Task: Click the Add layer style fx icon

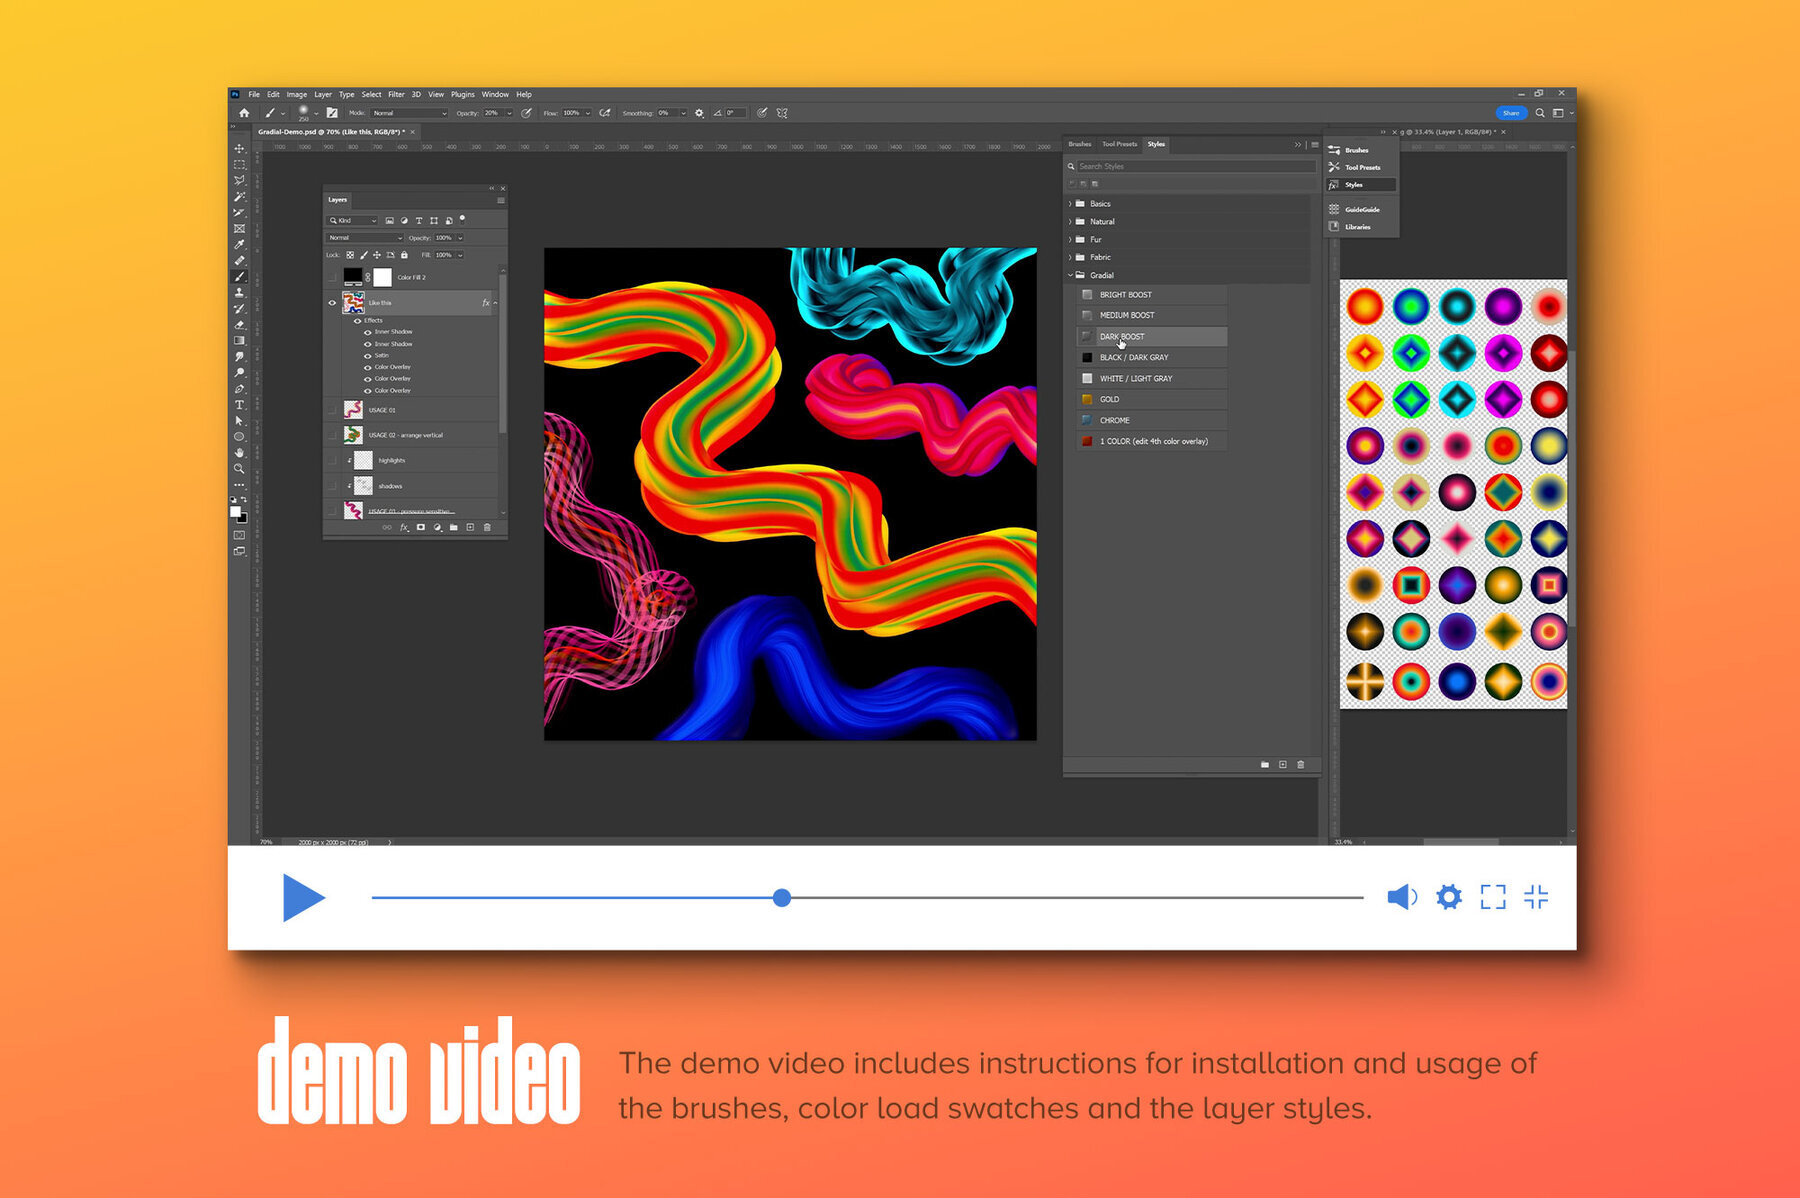Action: [404, 527]
